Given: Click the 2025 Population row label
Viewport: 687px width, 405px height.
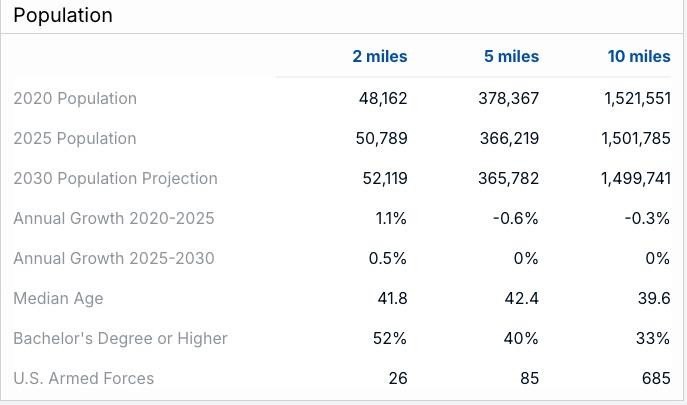Looking at the screenshot, I should 75,139.
